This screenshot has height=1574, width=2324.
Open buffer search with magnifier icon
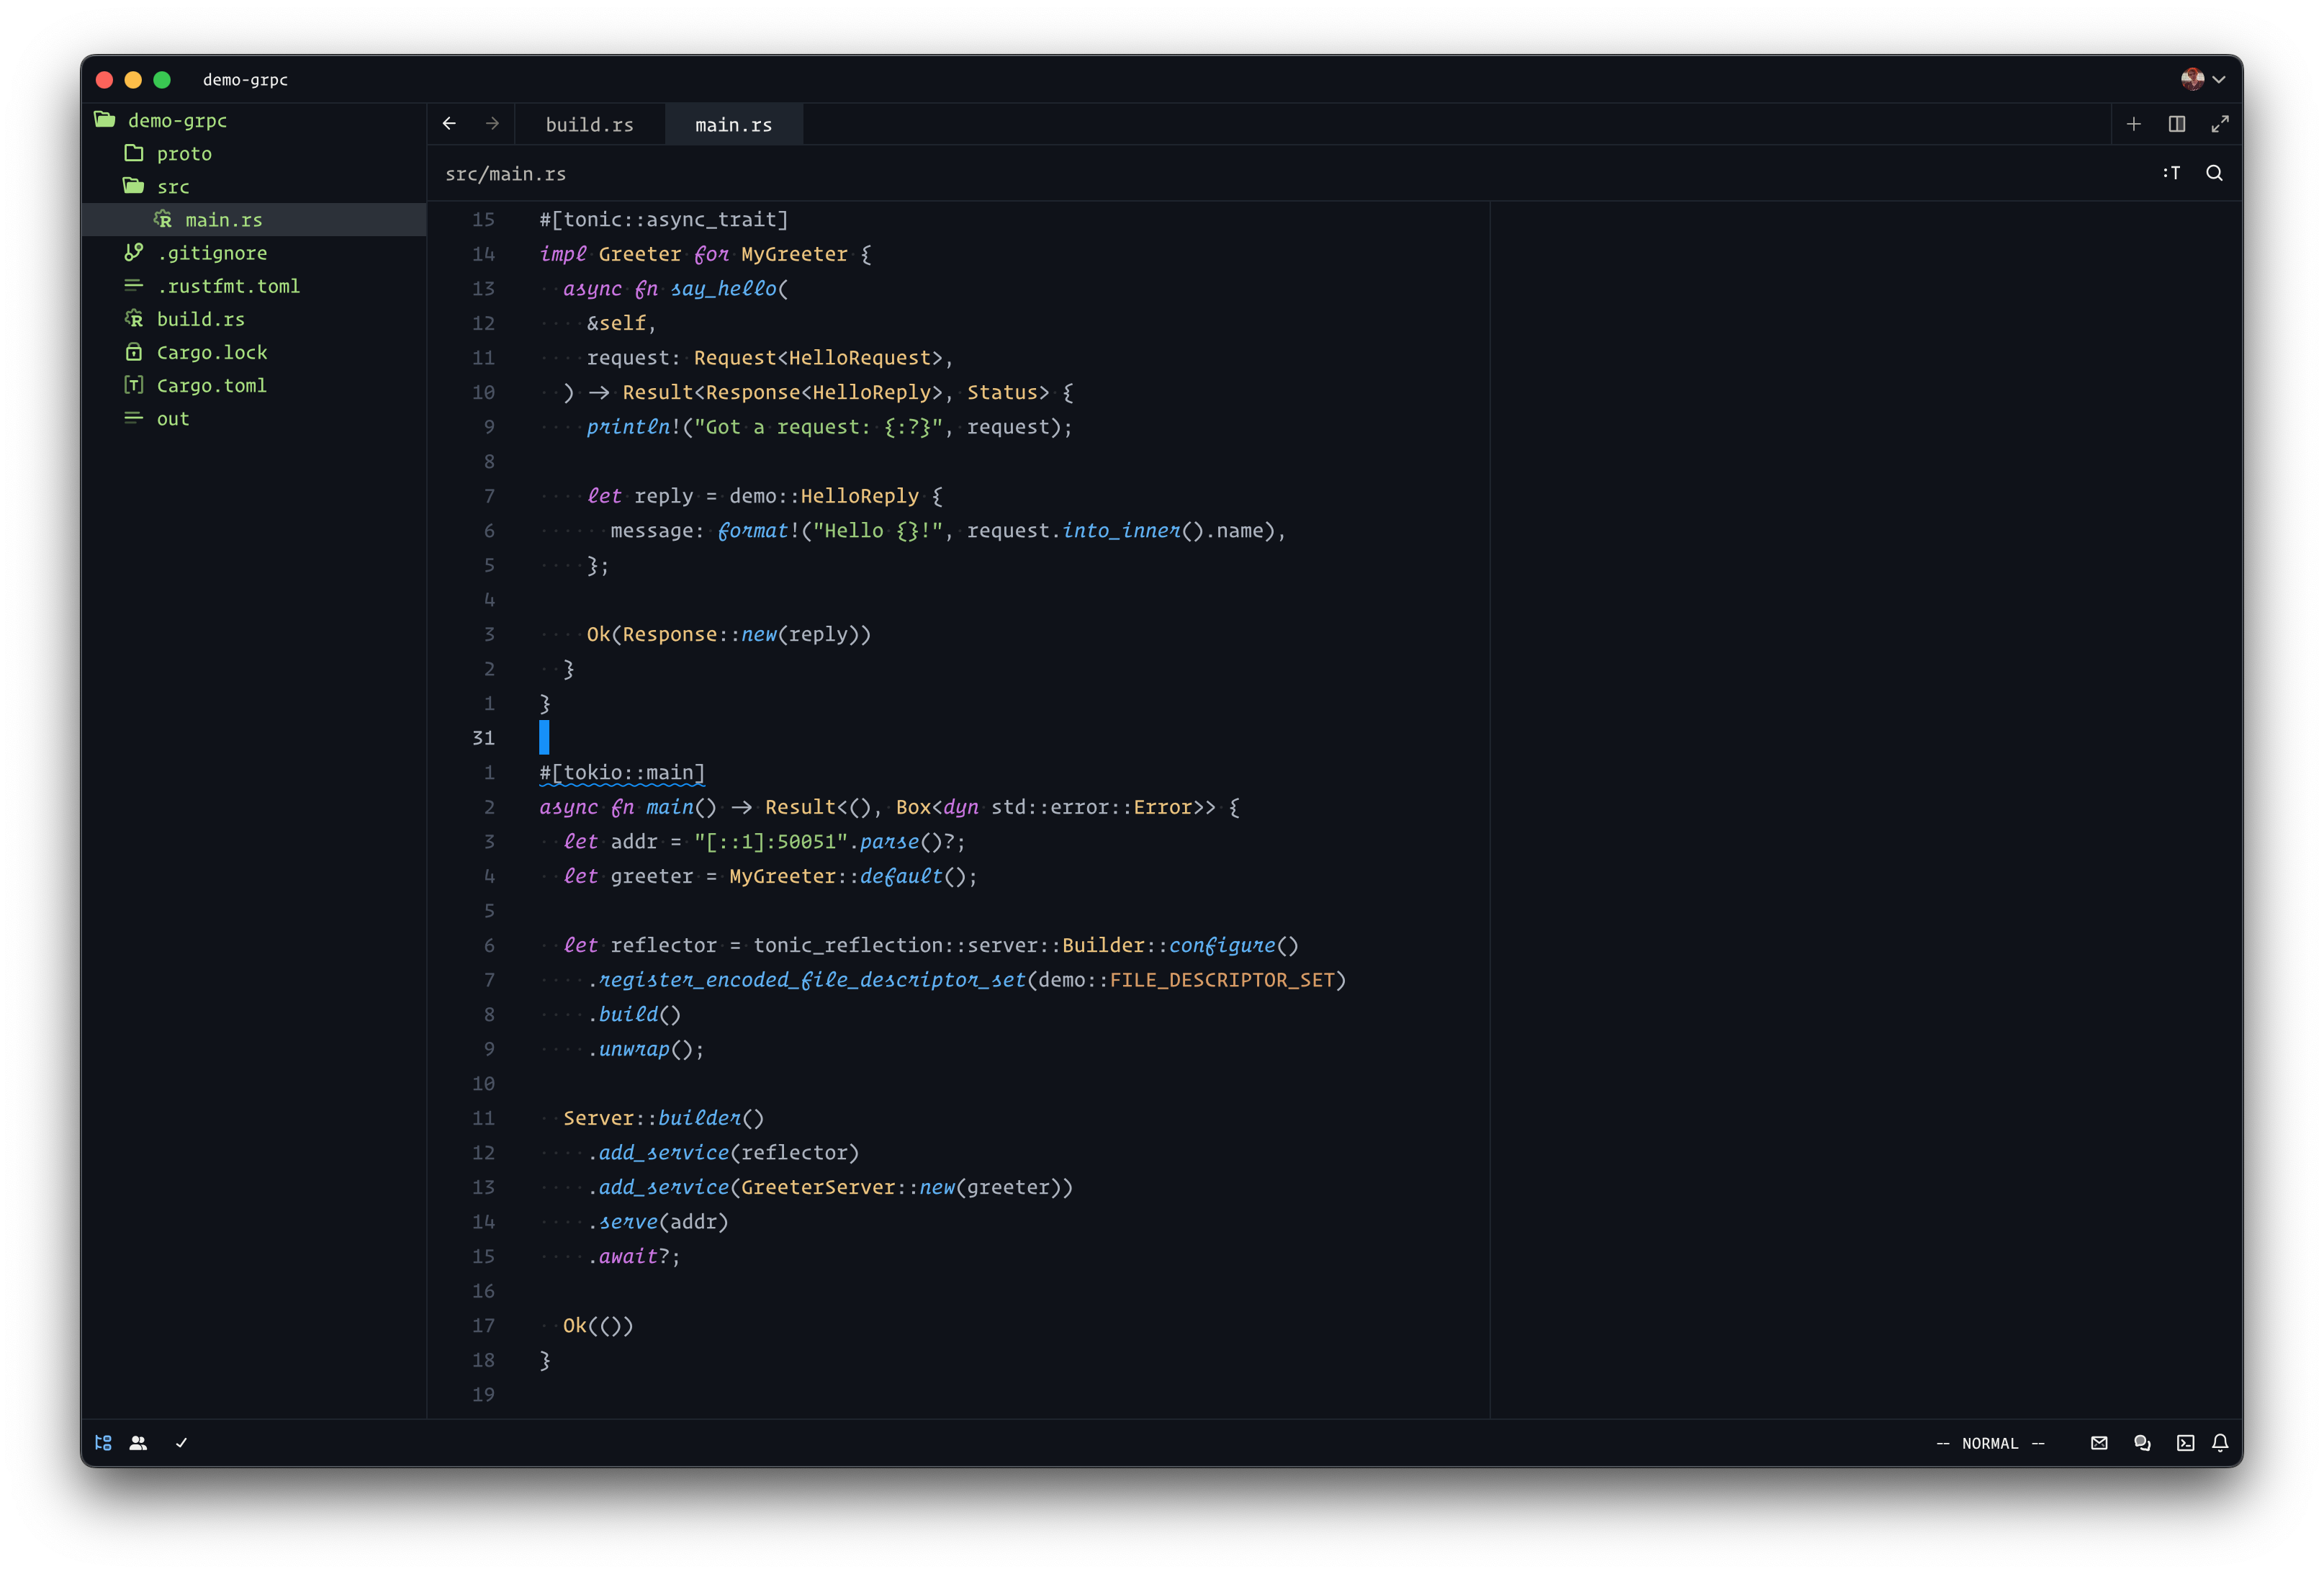[x=2215, y=172]
